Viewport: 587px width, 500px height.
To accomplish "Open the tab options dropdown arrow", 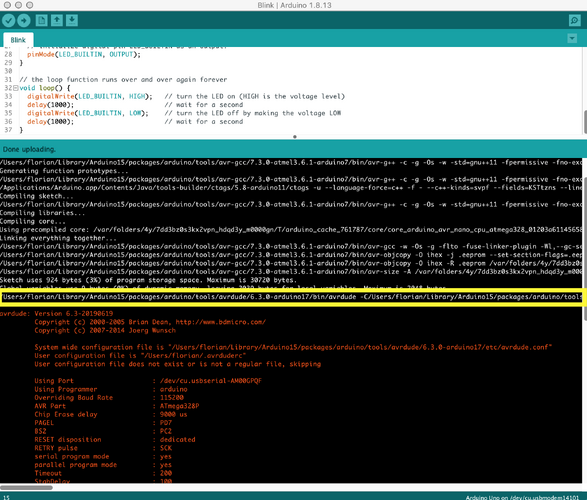I will coord(572,38).
